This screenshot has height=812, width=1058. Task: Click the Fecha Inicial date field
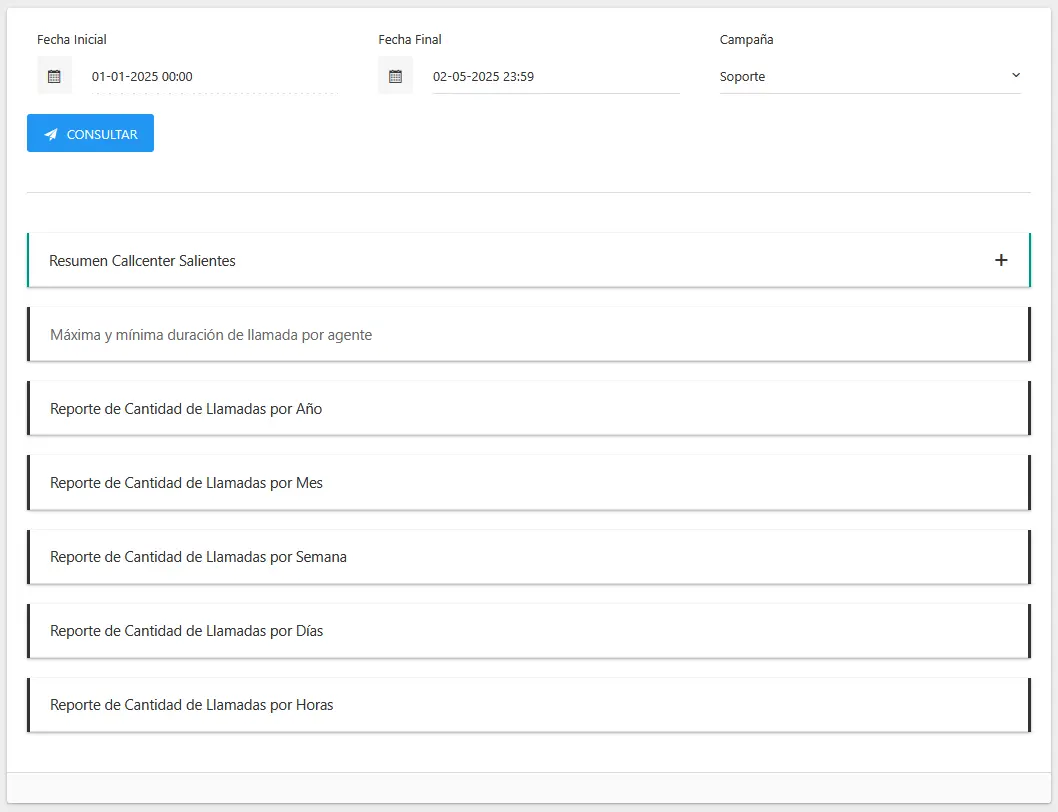click(x=214, y=77)
